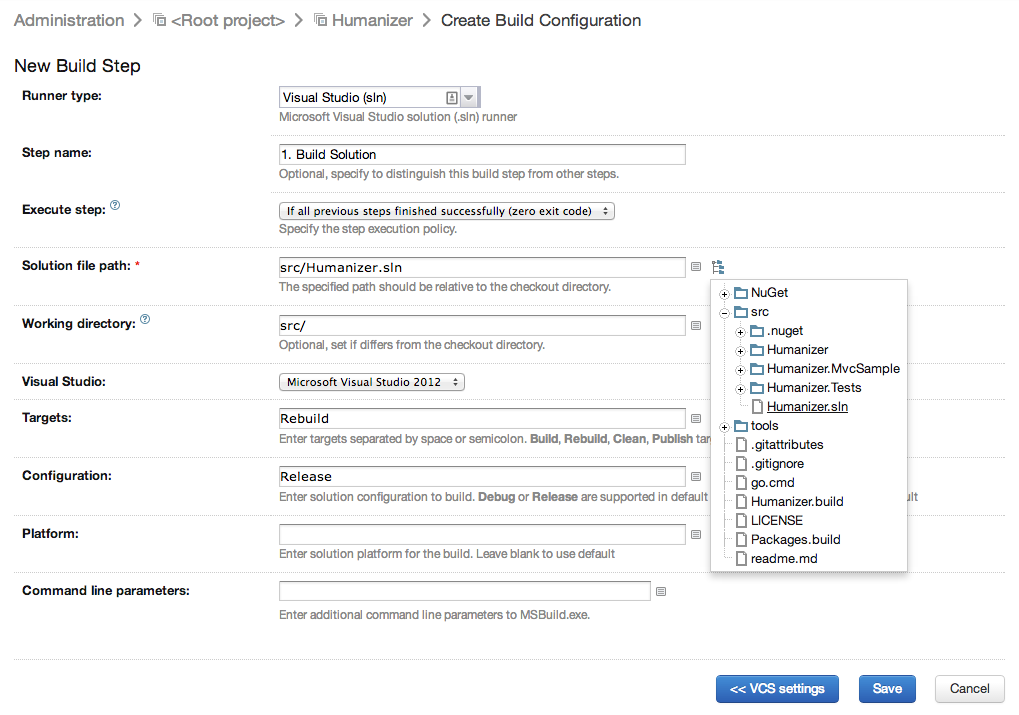Open parameter picker beside Solution file path
The height and width of the screenshot is (715, 1019).
click(696, 267)
